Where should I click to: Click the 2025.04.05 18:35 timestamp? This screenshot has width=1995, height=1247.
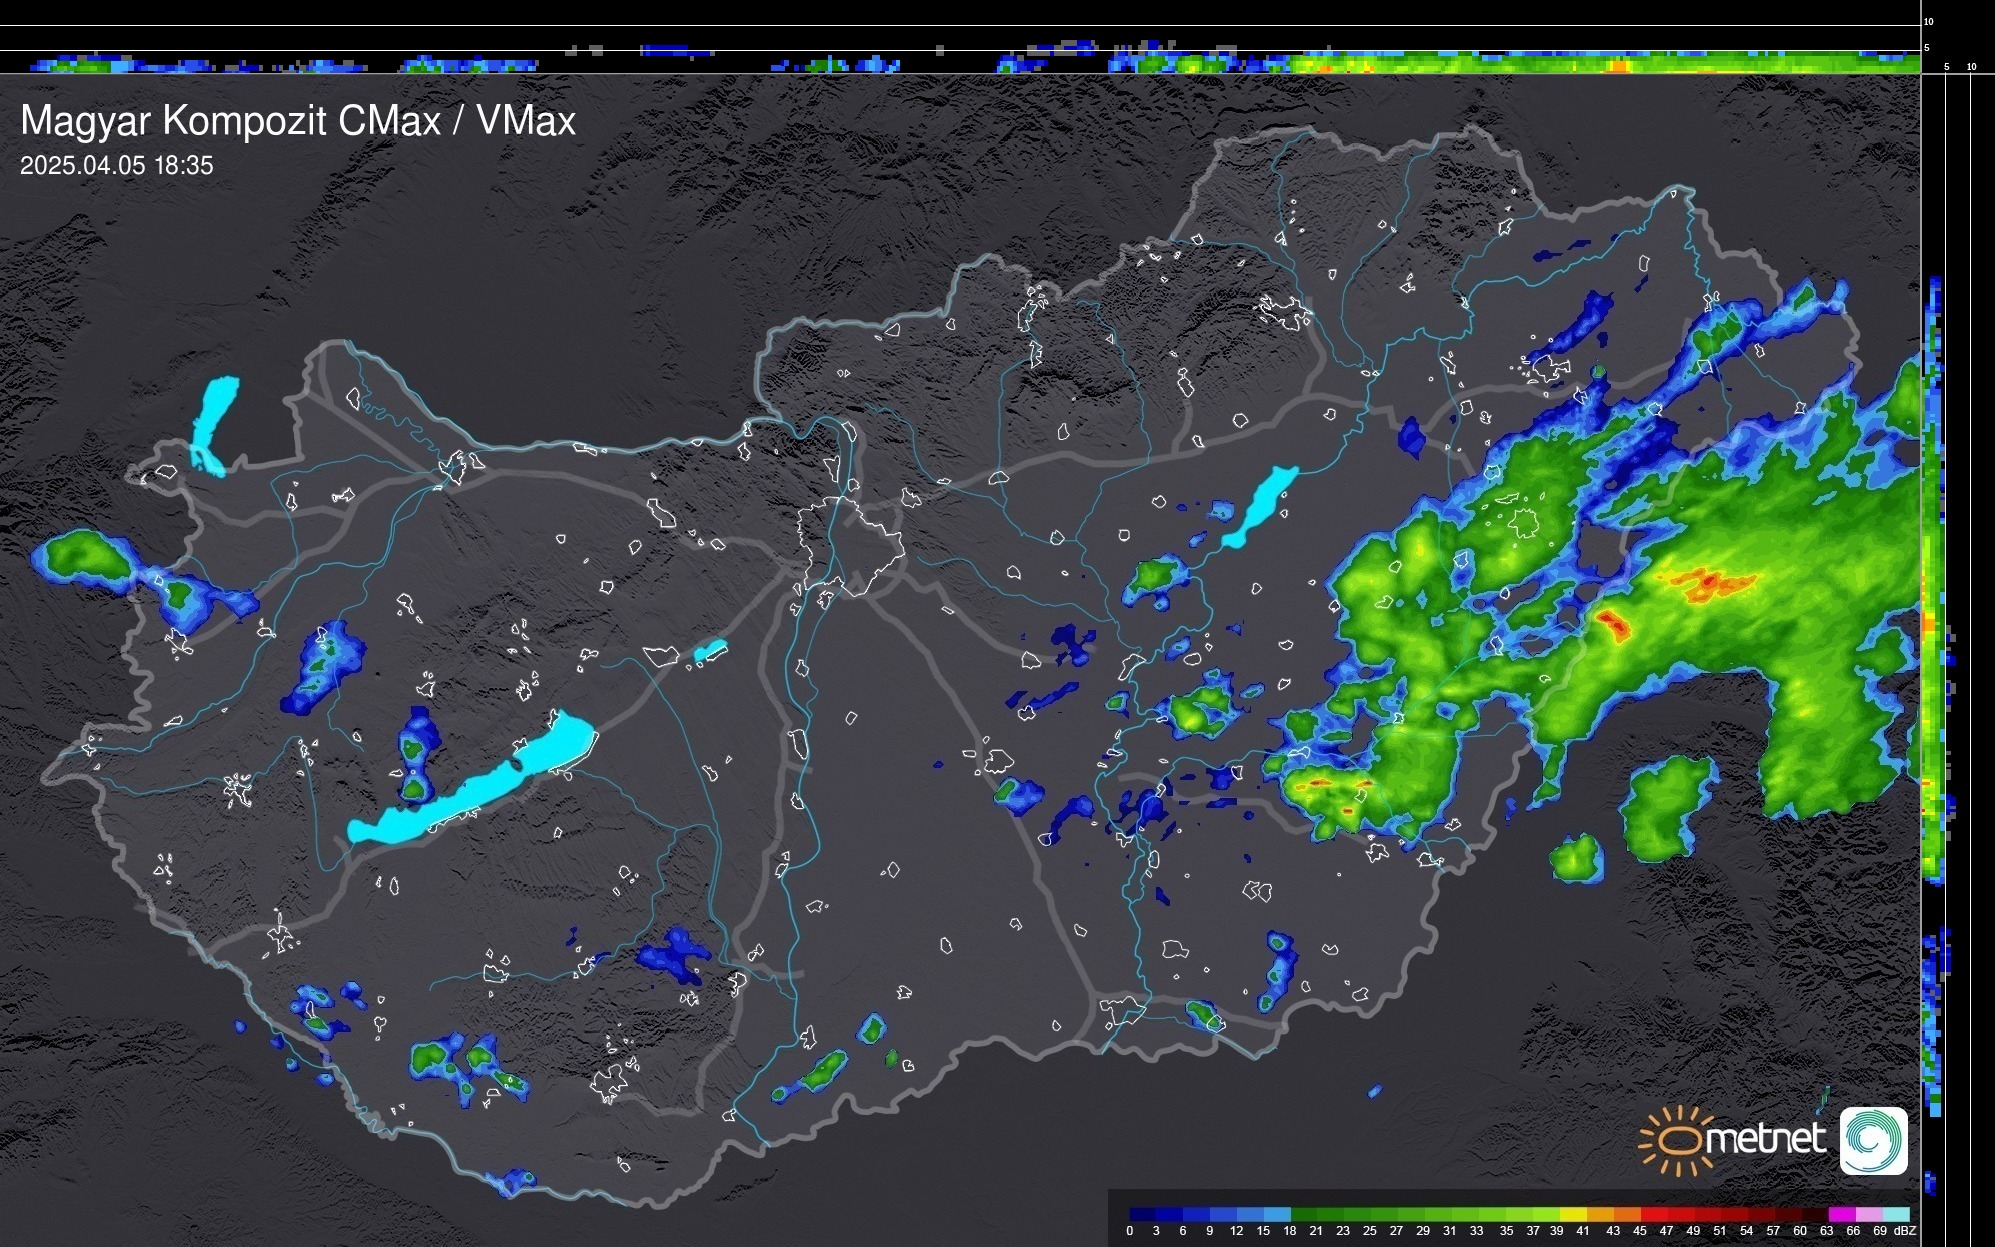point(117,166)
